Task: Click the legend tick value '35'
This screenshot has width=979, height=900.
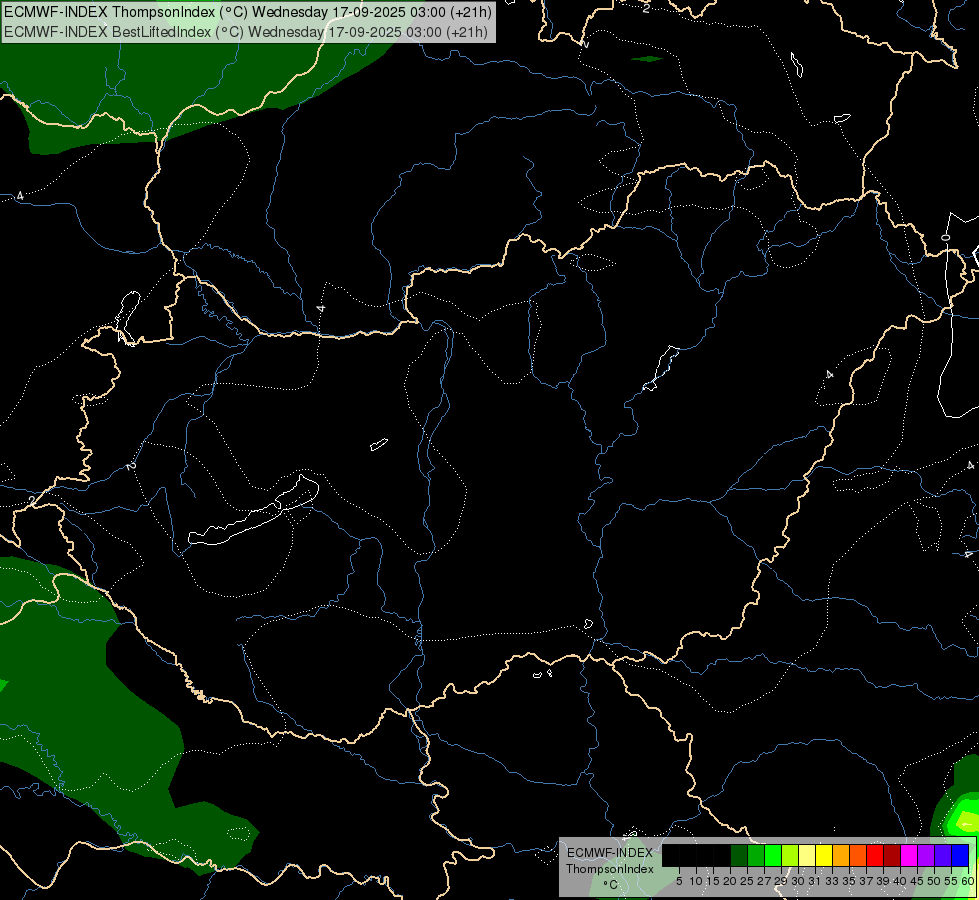Action: [850, 881]
